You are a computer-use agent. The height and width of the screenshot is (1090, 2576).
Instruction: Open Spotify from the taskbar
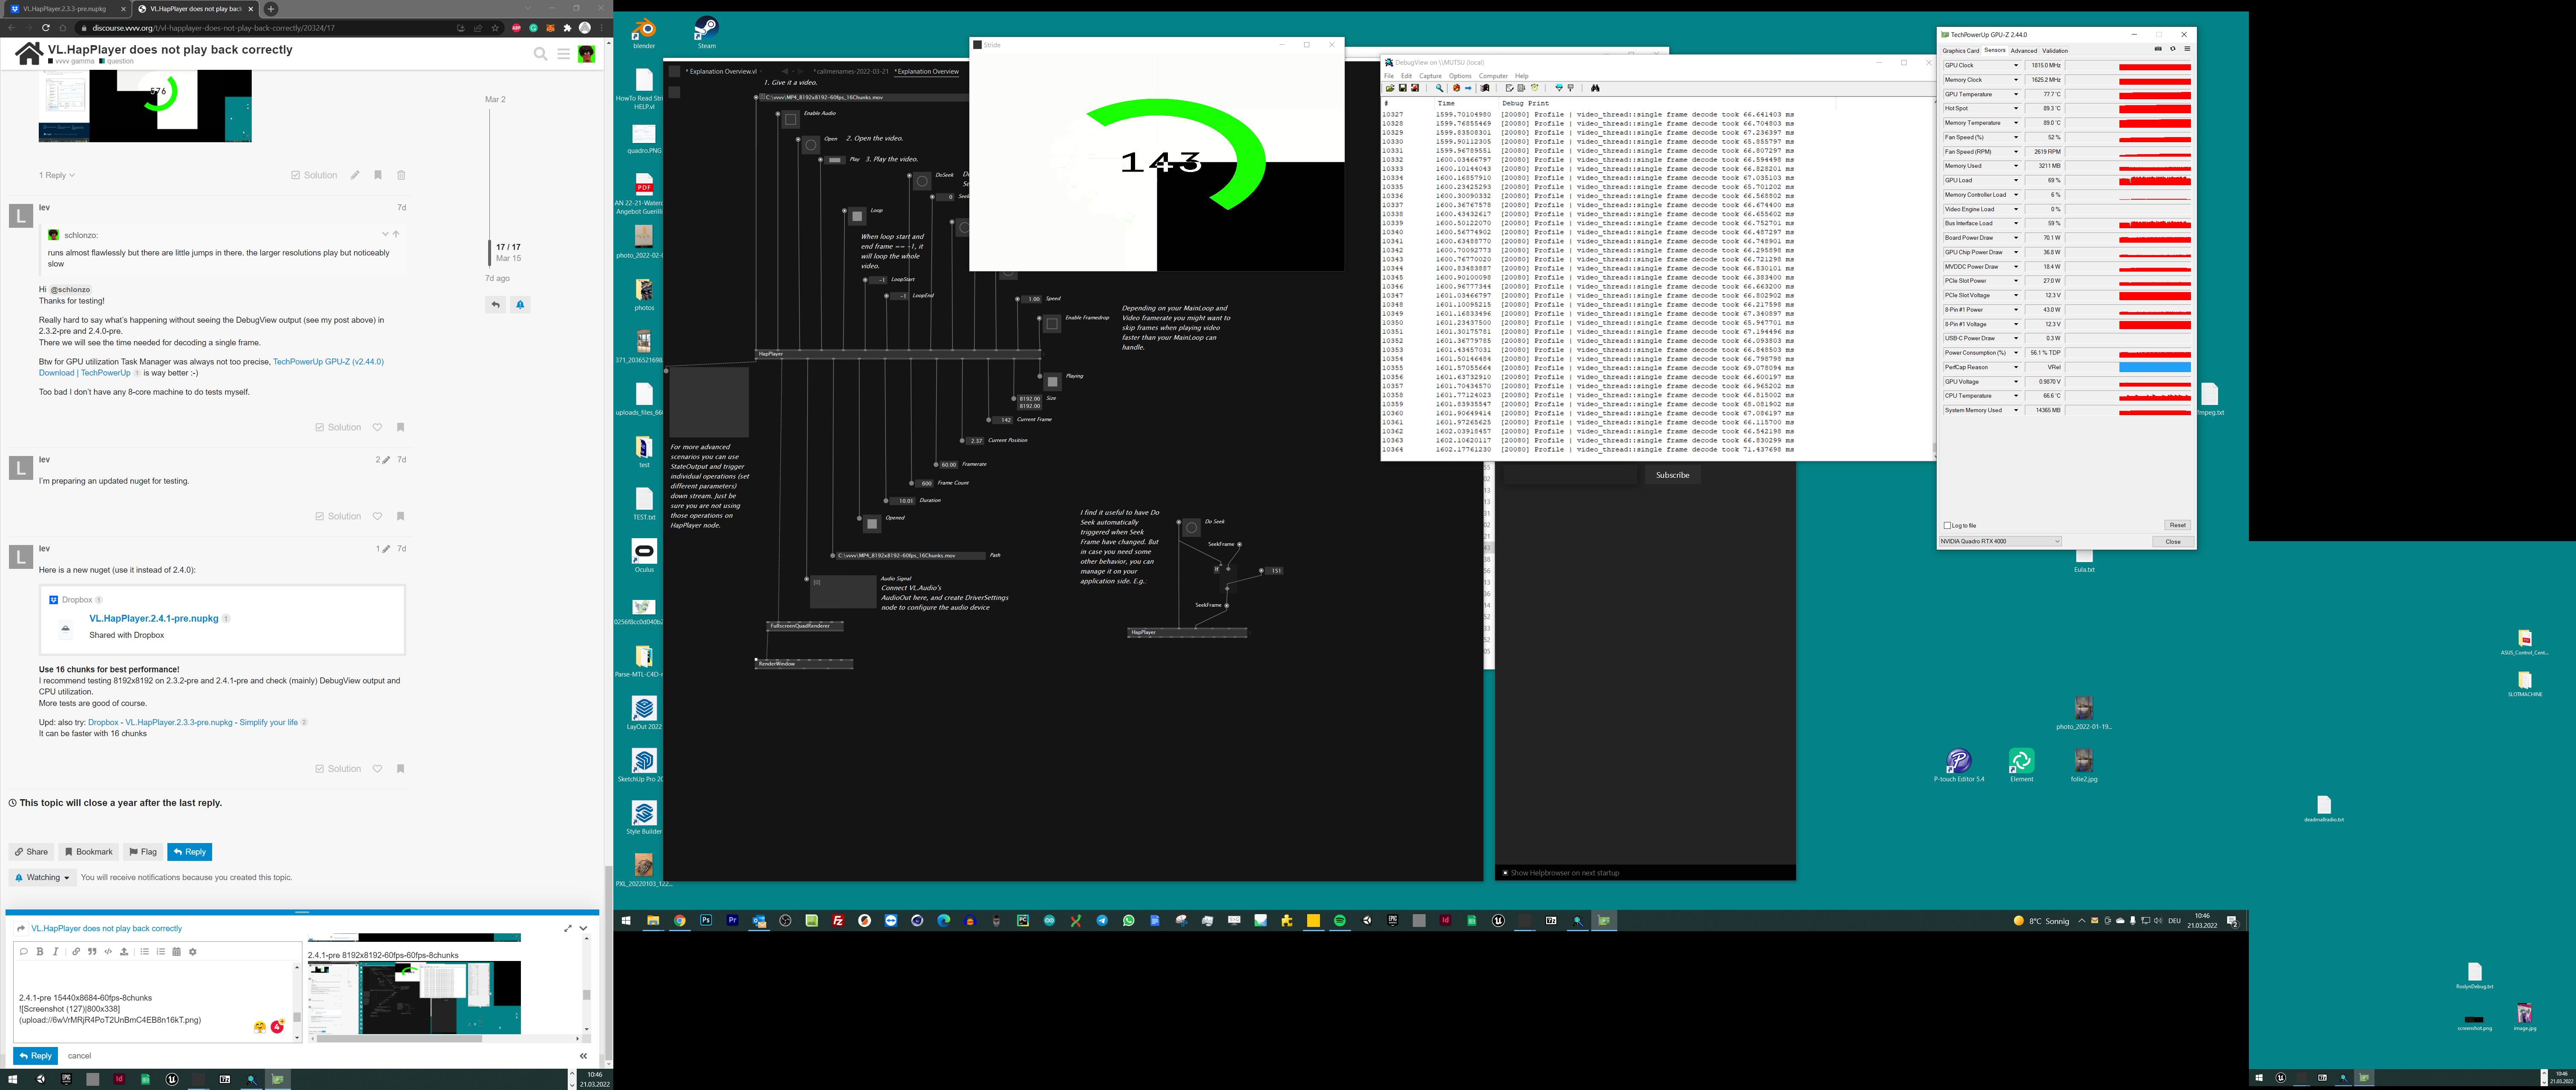1340,921
